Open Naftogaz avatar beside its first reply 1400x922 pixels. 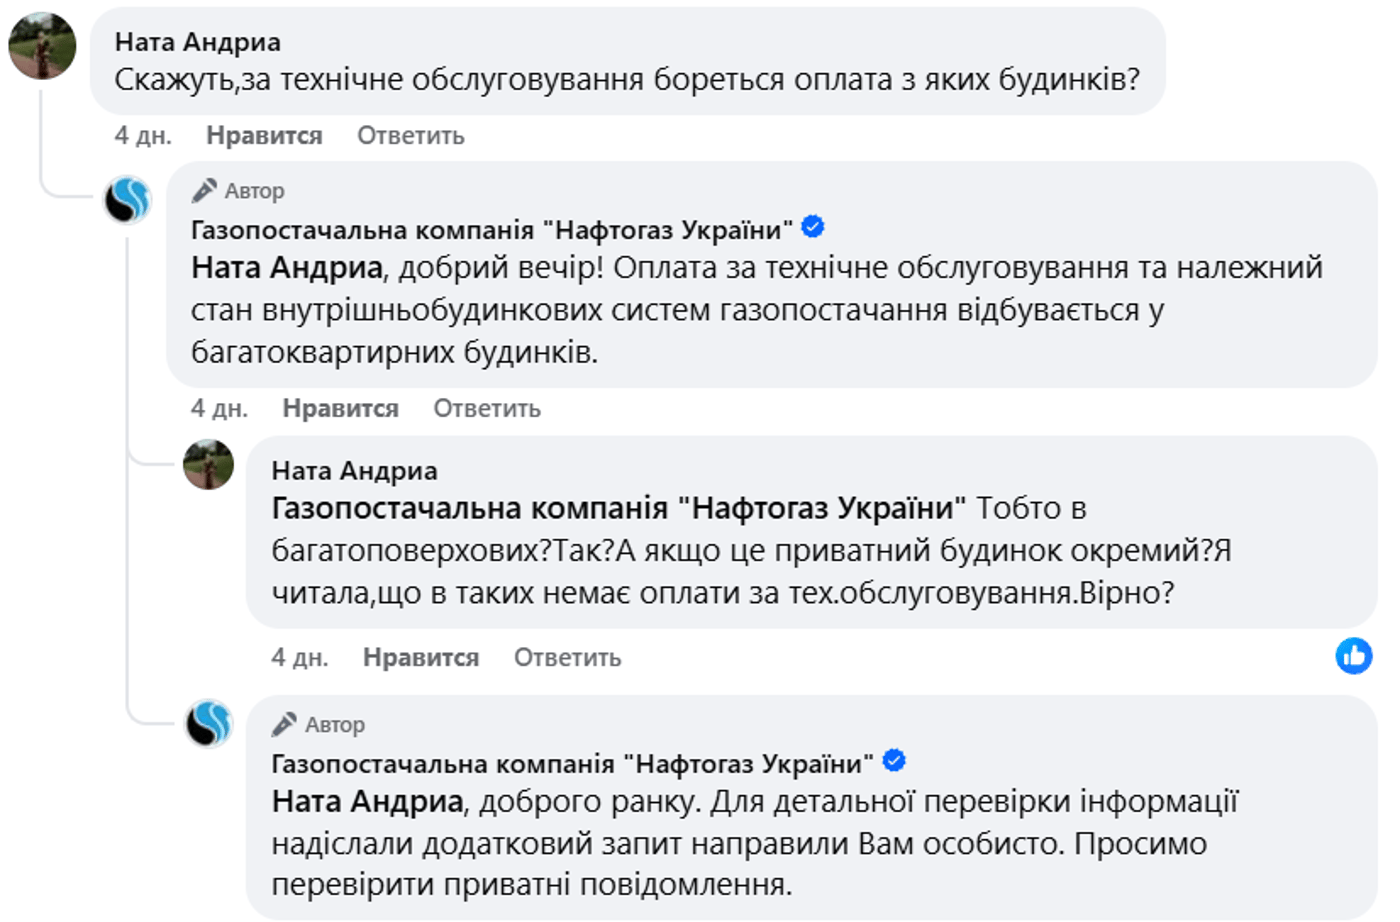[129, 199]
